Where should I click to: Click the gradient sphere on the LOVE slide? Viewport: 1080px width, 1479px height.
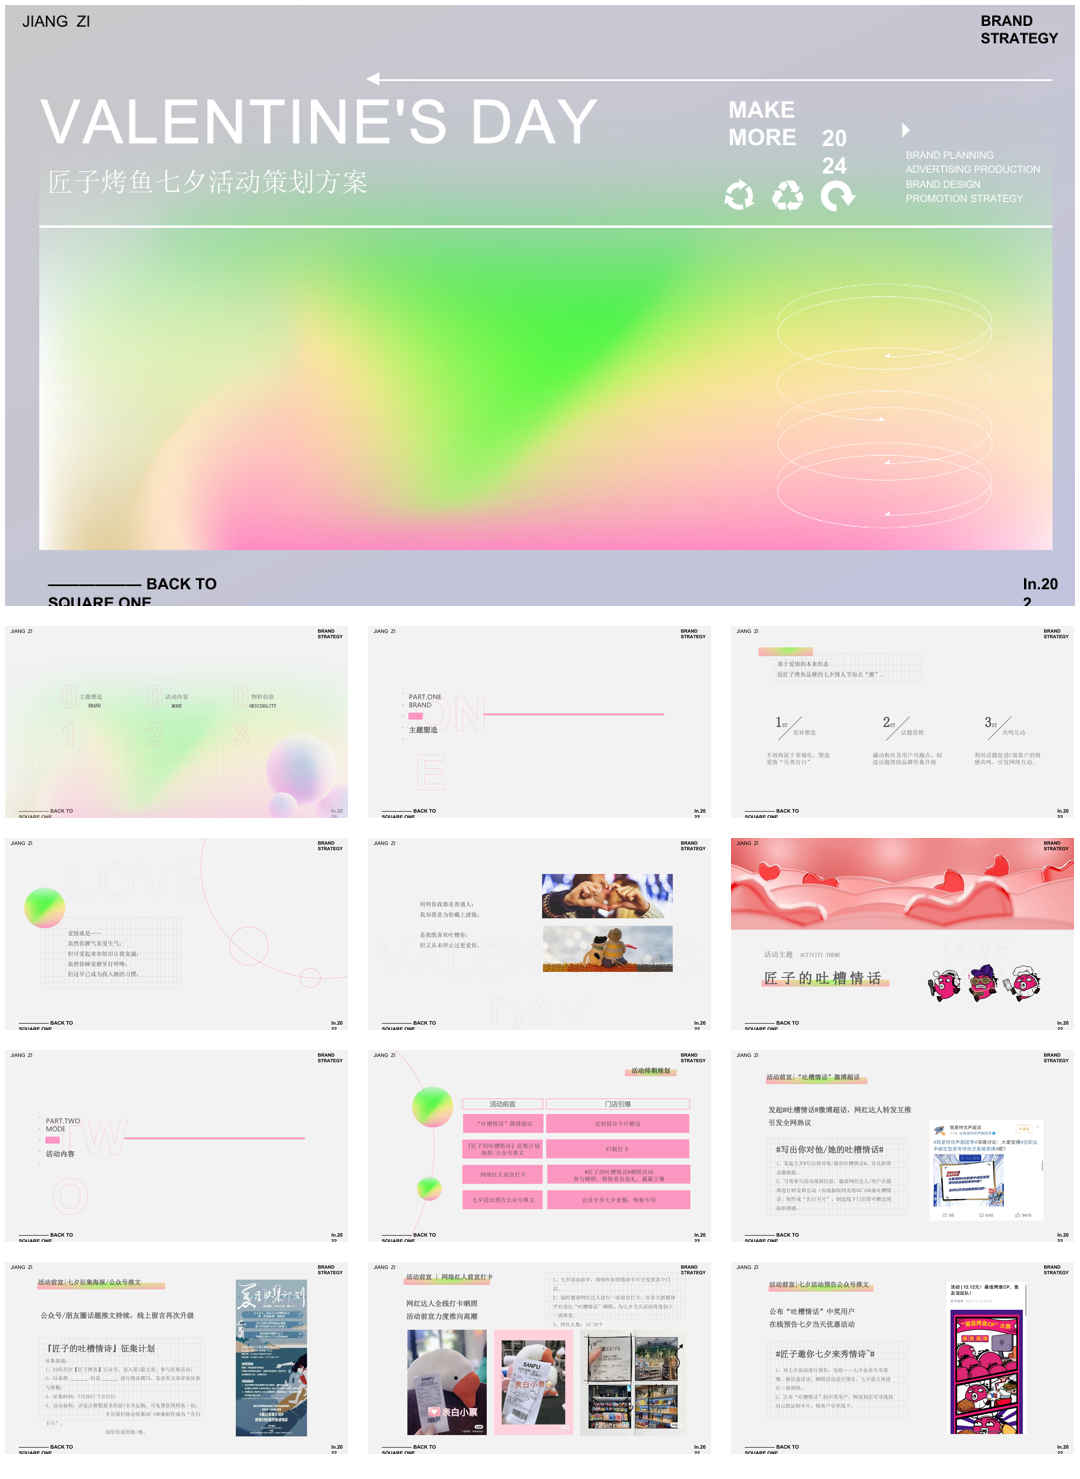coord(45,907)
